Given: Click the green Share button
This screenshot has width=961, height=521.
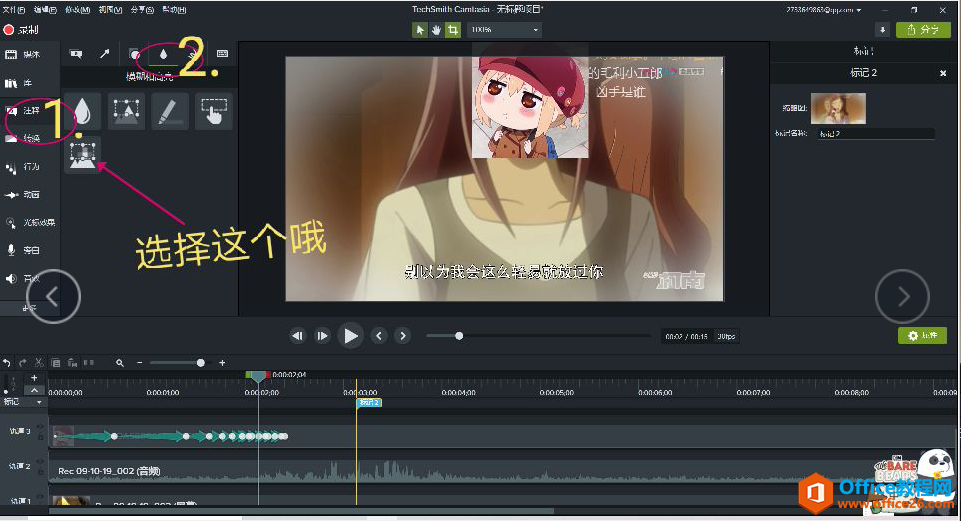Looking at the screenshot, I should (923, 29).
